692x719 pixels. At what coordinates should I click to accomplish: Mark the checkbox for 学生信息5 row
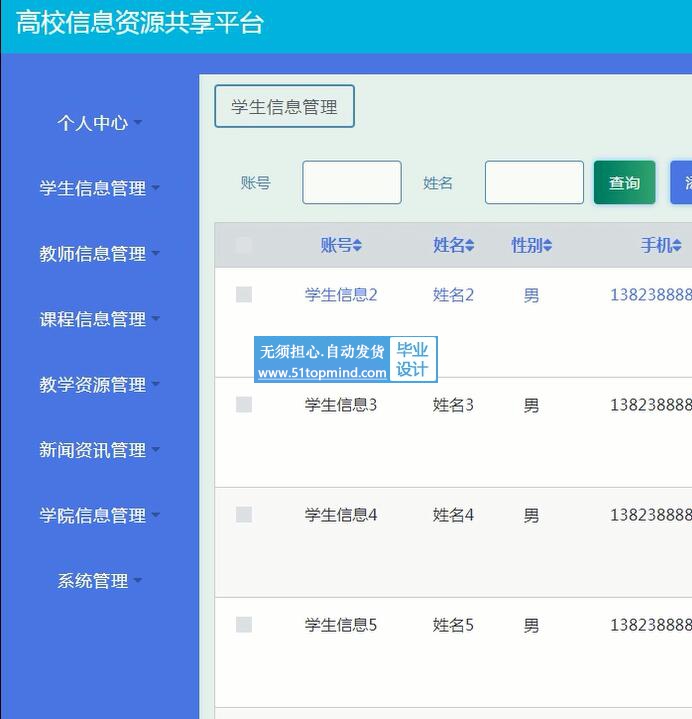coord(244,624)
